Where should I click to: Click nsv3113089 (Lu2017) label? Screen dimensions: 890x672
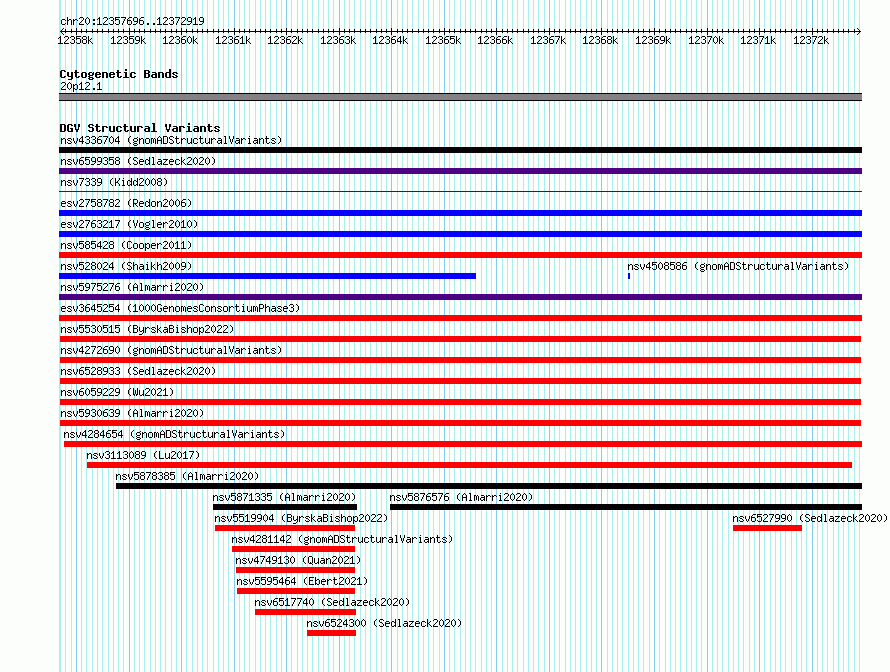(x=143, y=455)
